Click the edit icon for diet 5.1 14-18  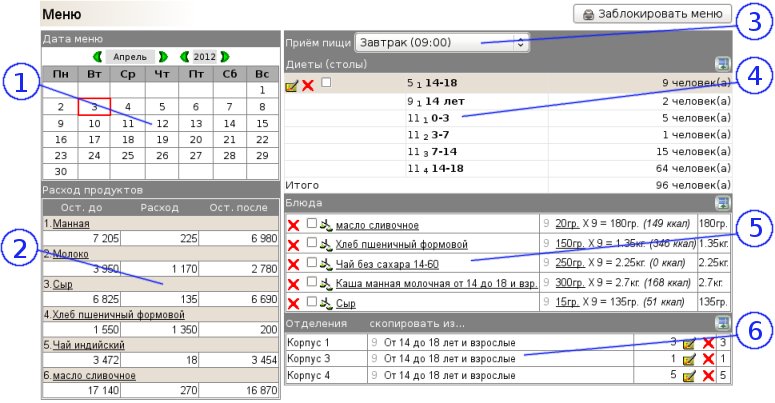click(x=292, y=86)
